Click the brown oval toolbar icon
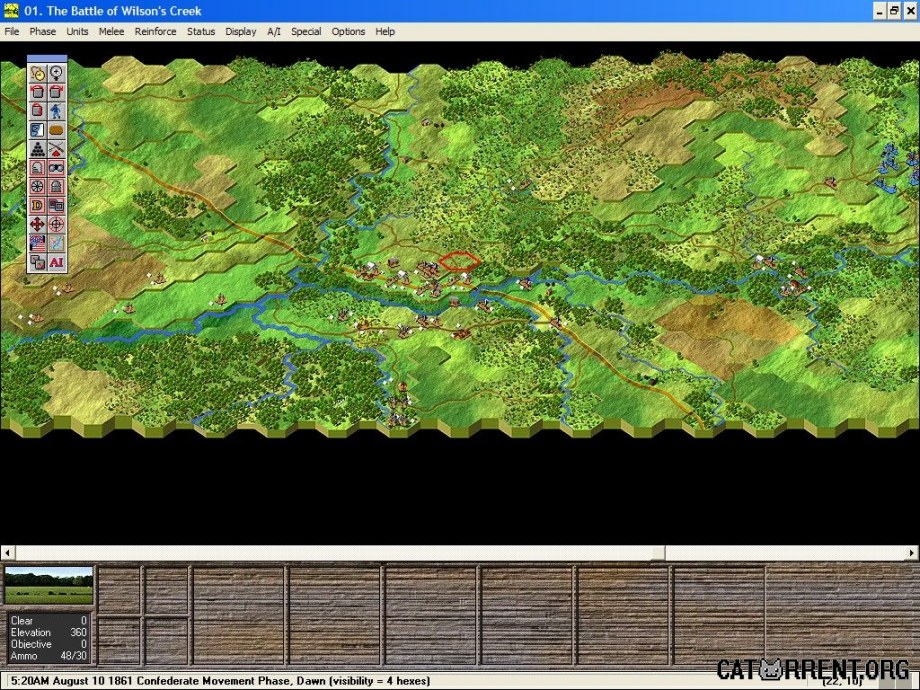Image resolution: width=920 pixels, height=690 pixels. pyautogui.click(x=56, y=130)
